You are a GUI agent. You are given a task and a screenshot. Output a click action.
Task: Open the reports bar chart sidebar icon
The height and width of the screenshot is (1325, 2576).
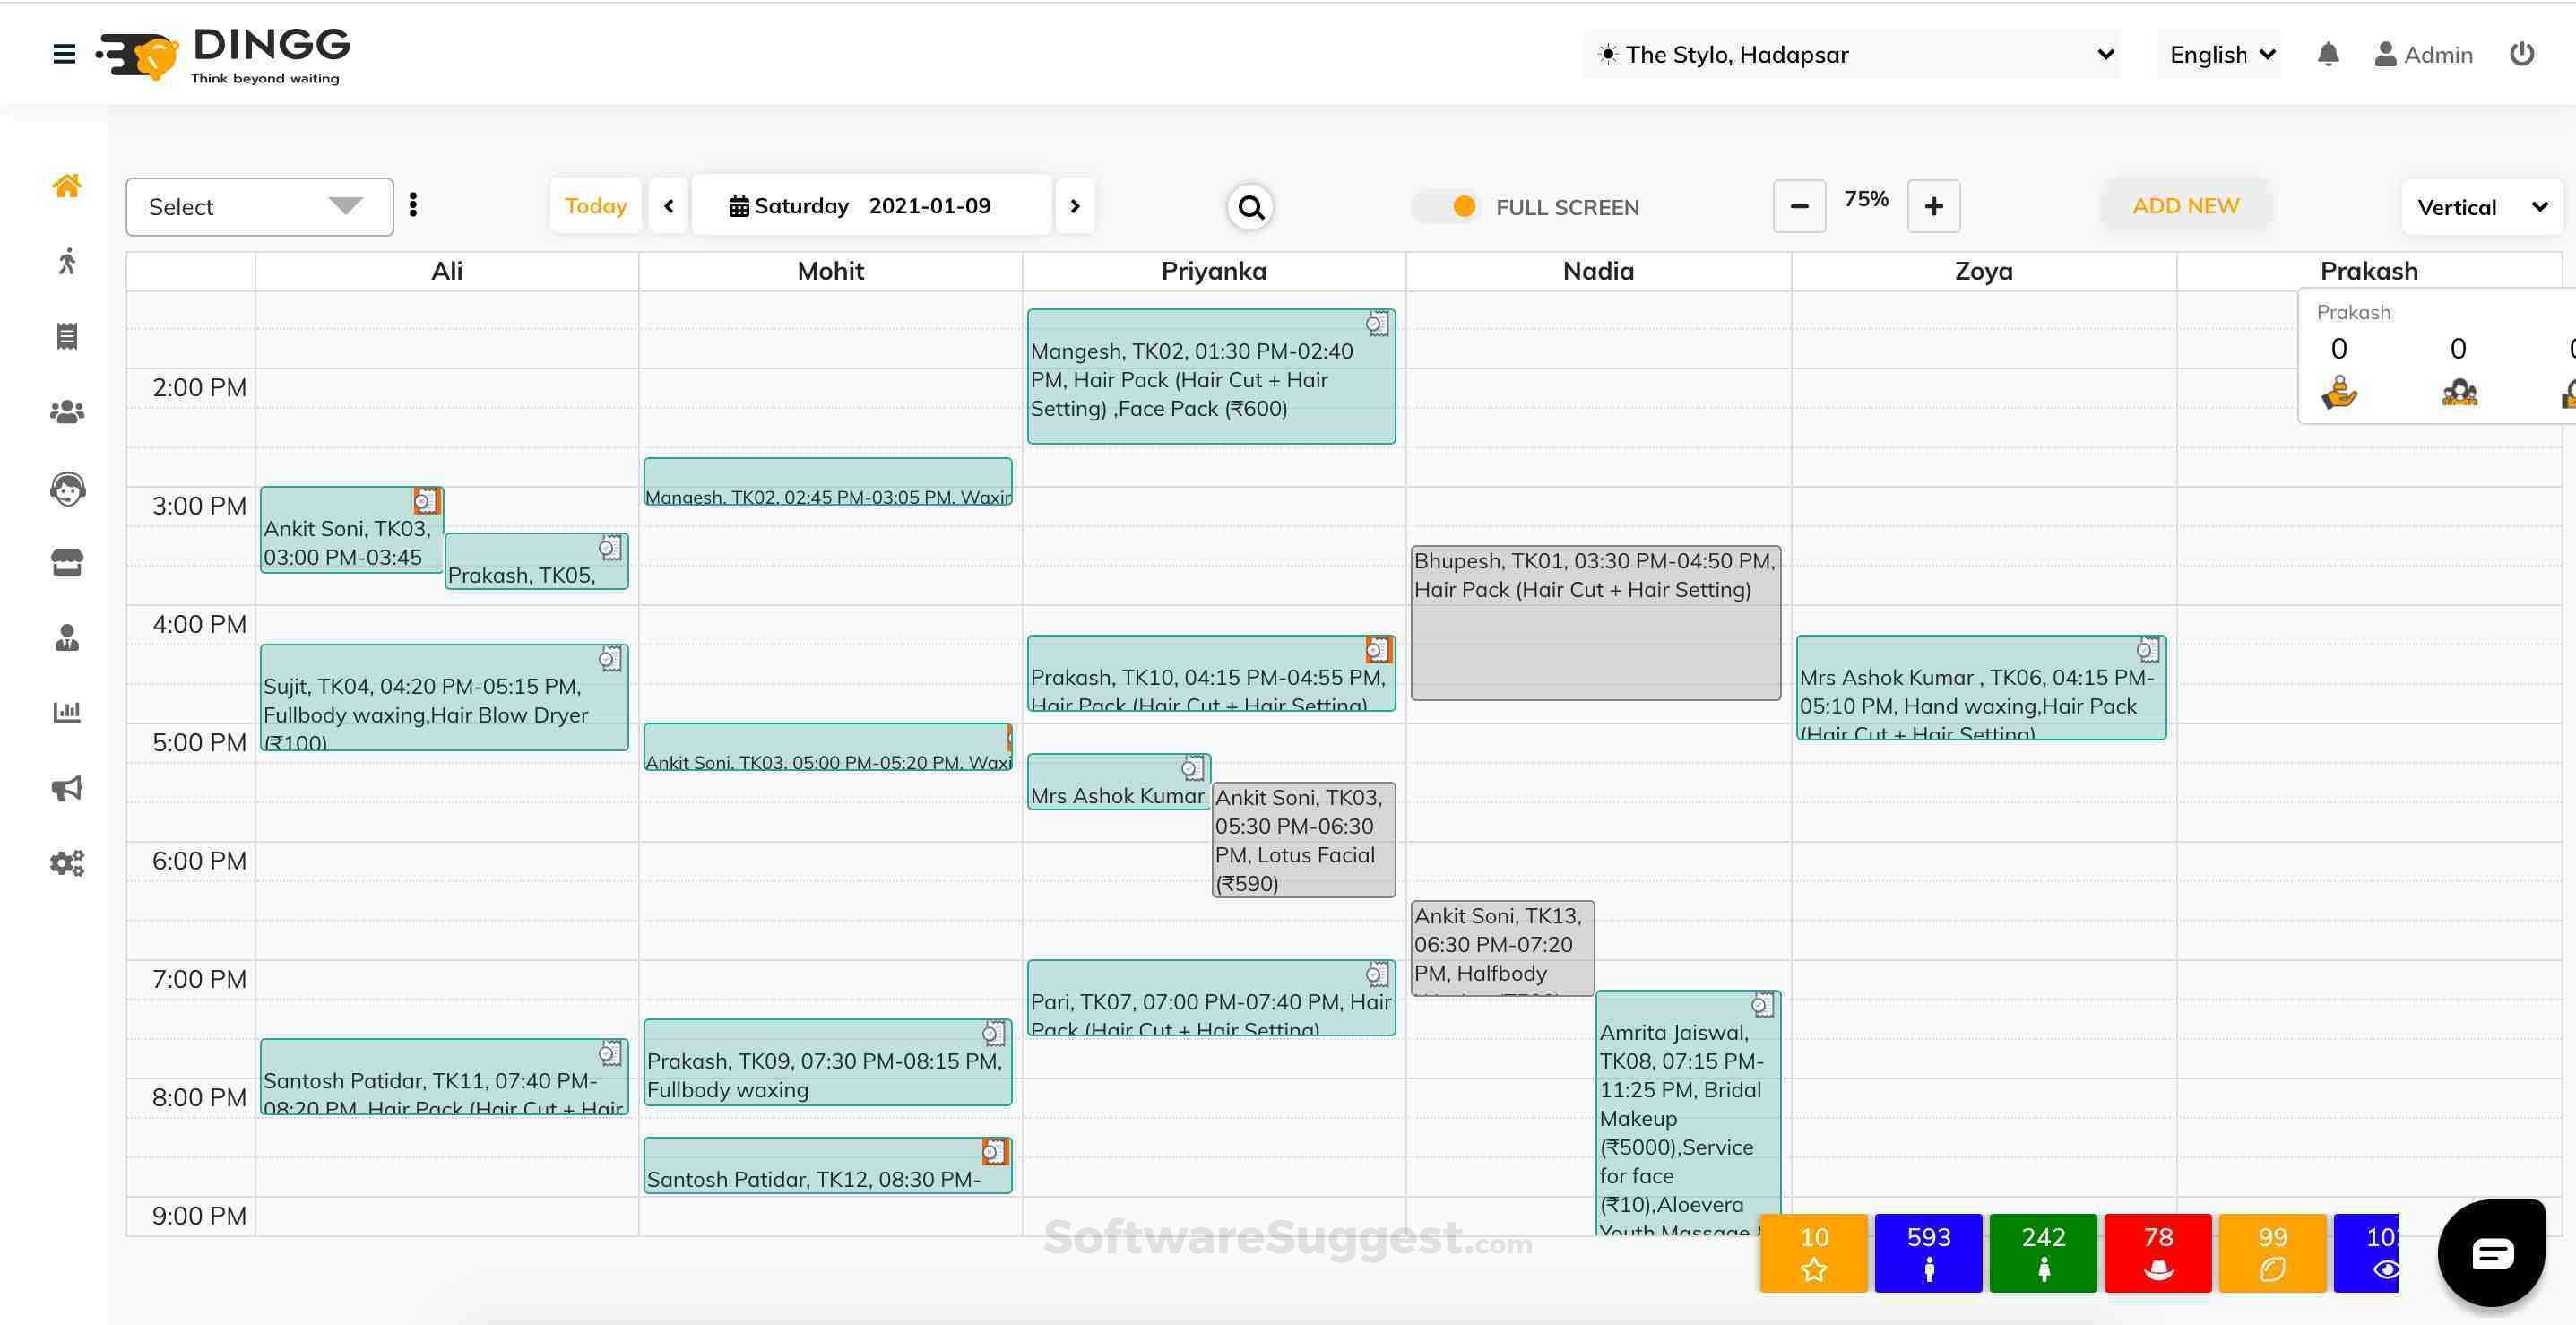coord(67,712)
